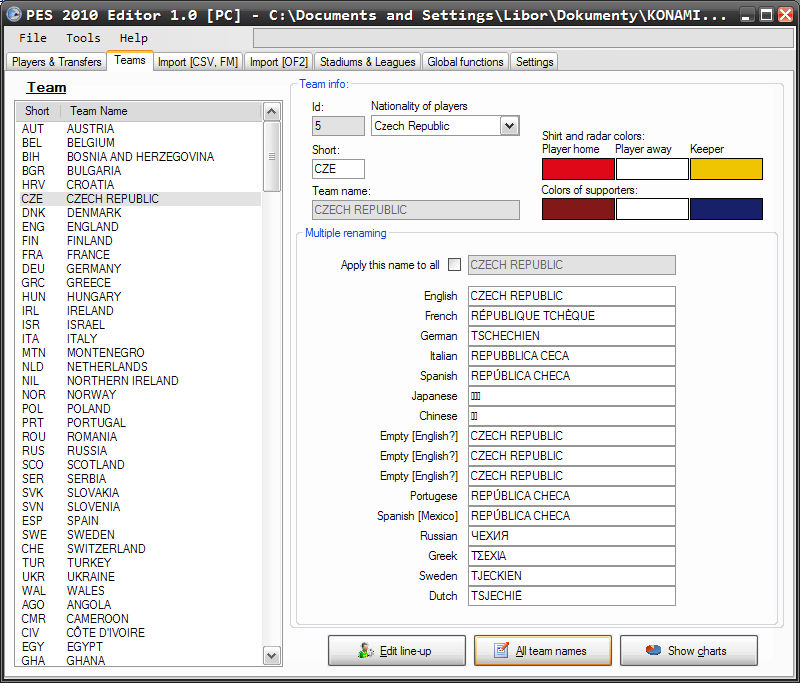Open the Help menu
Image resolution: width=800 pixels, height=683 pixels.
click(134, 38)
